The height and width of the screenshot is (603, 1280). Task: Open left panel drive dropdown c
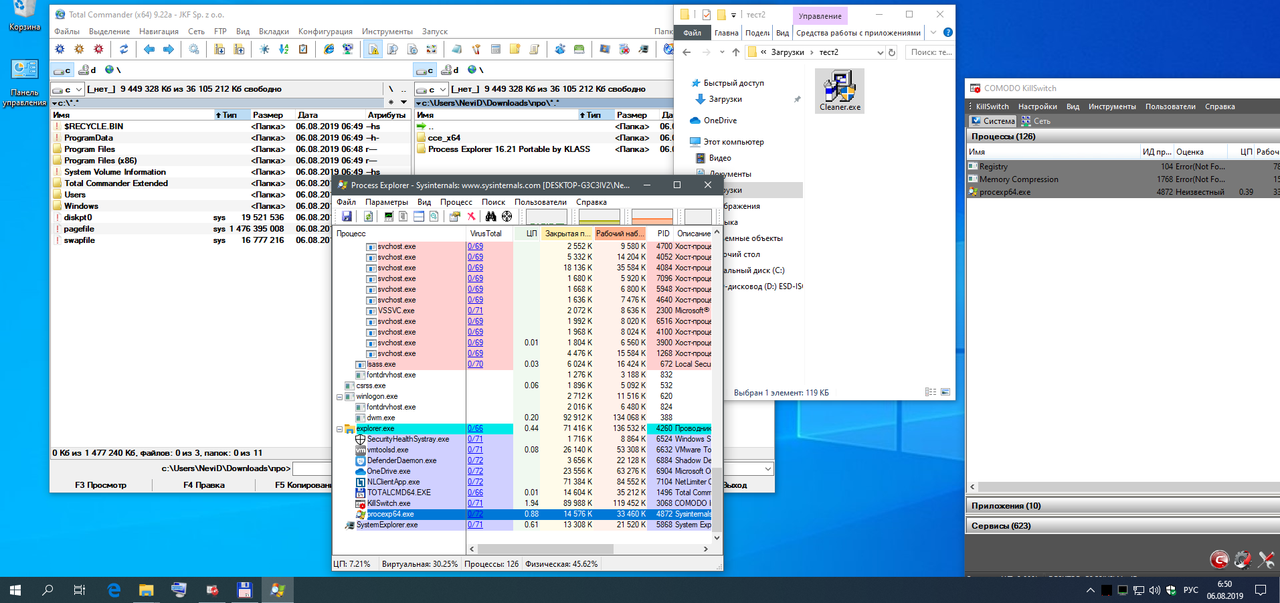[x=67, y=89]
